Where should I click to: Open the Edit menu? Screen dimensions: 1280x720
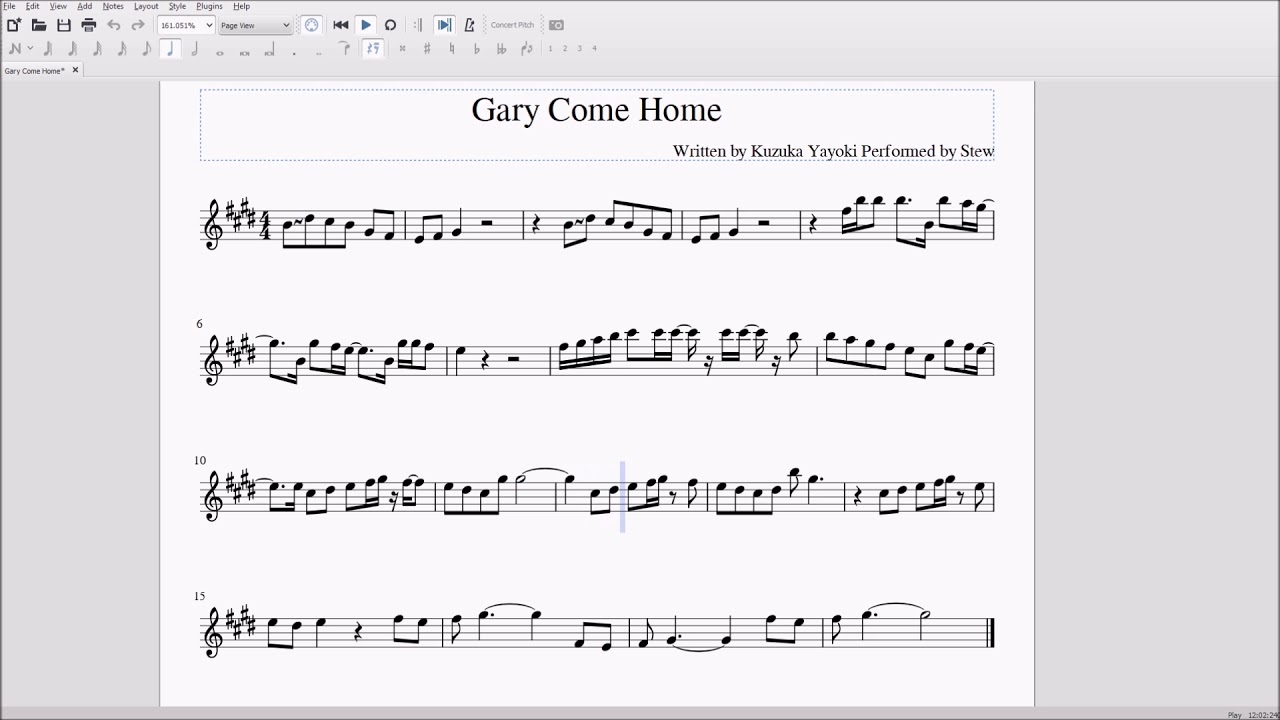[x=33, y=6]
